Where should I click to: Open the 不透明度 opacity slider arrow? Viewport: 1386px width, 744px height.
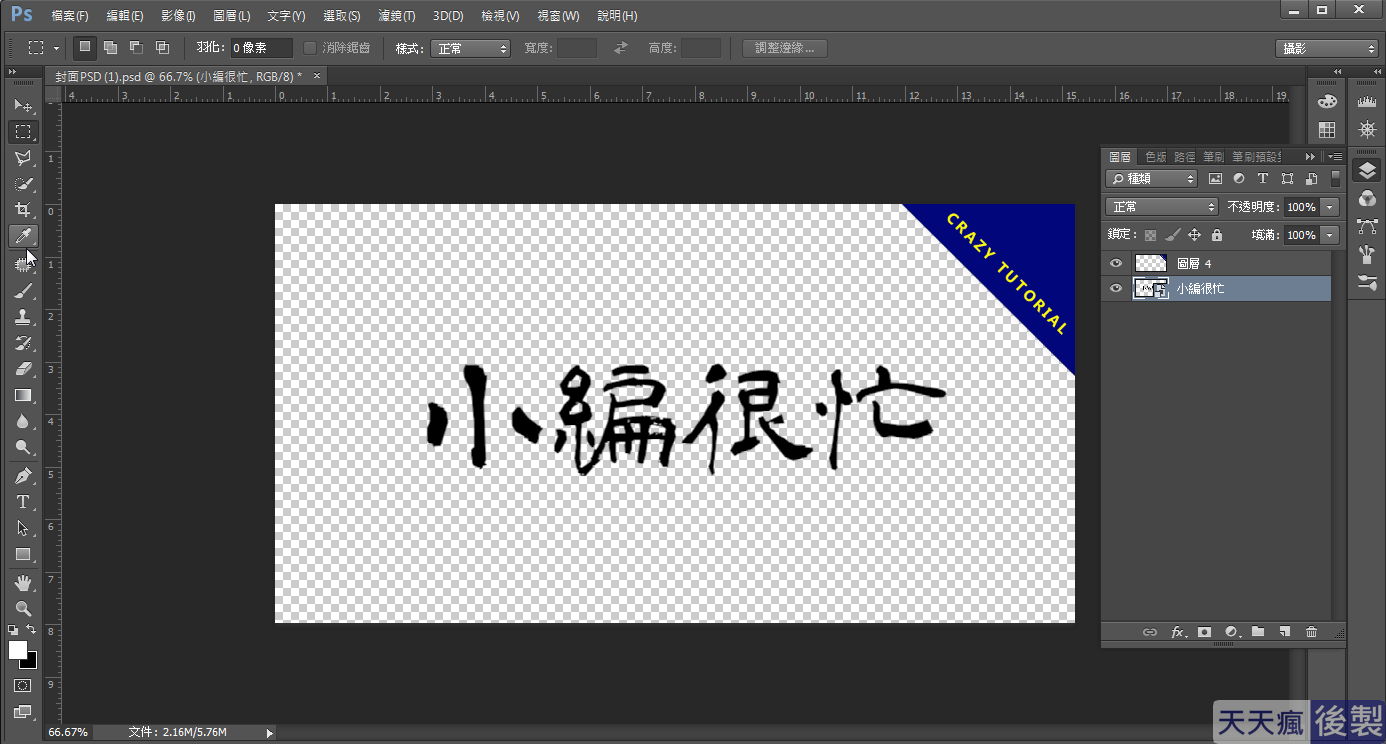tap(1330, 207)
